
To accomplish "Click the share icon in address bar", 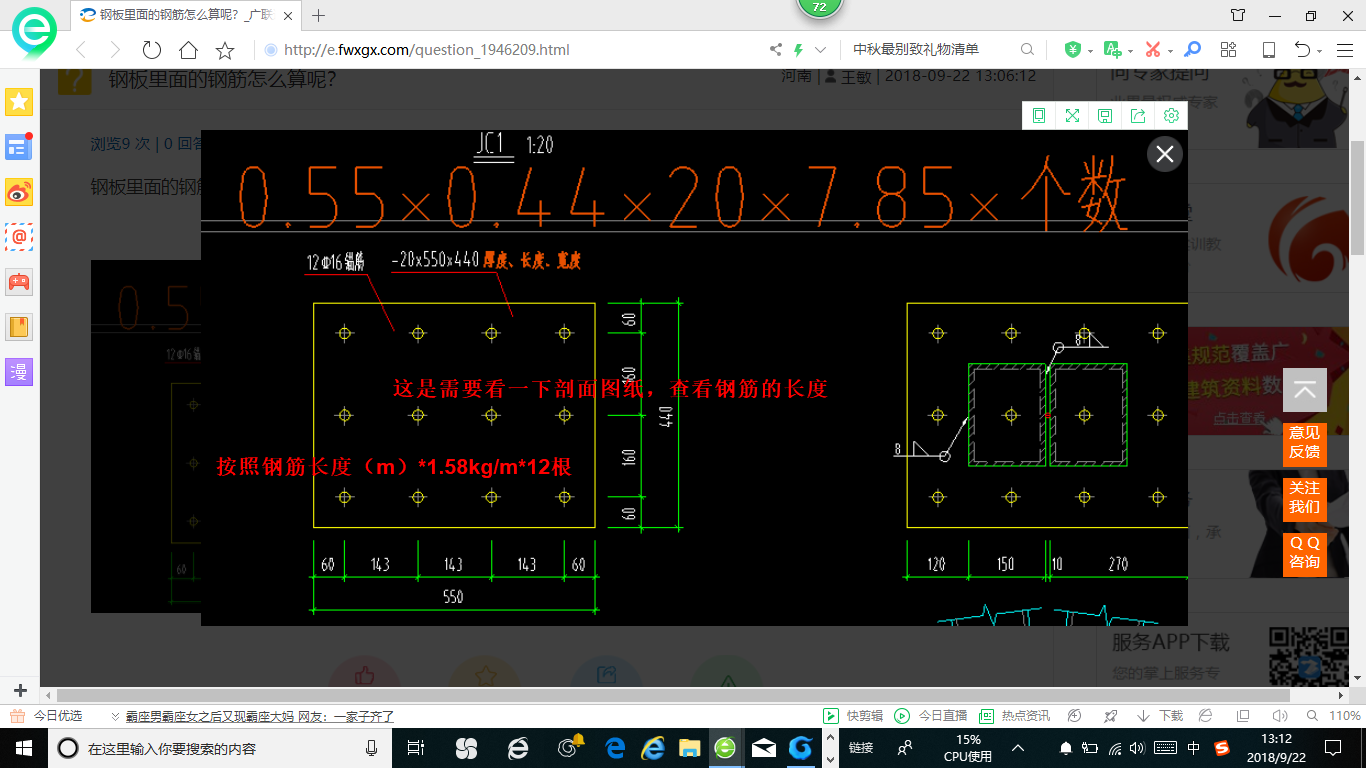I will click(x=776, y=50).
